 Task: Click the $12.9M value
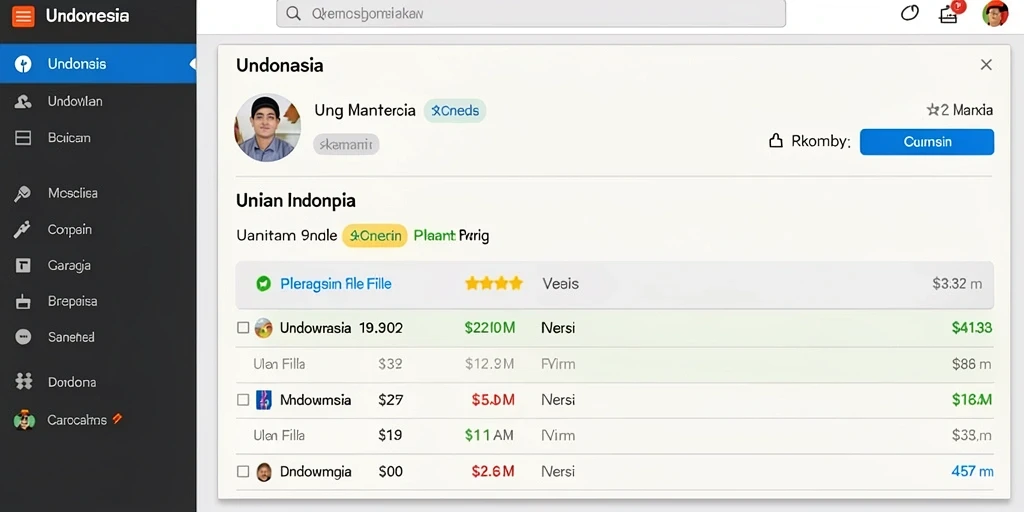pos(490,364)
